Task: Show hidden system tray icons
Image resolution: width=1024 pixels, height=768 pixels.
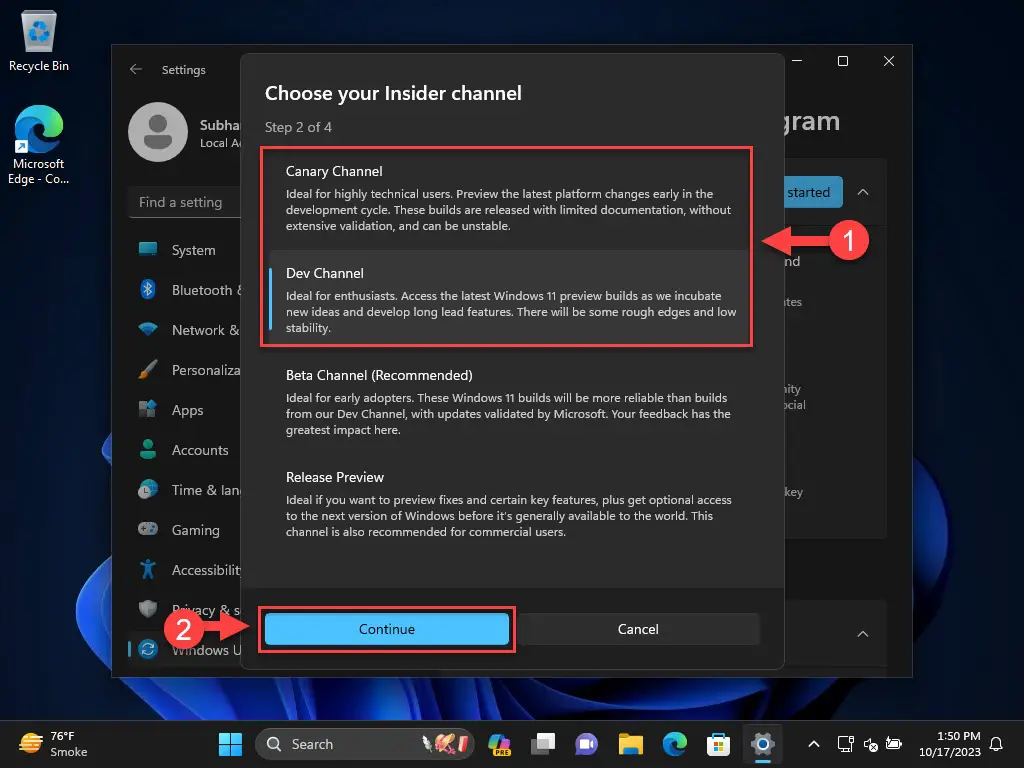Action: point(814,744)
